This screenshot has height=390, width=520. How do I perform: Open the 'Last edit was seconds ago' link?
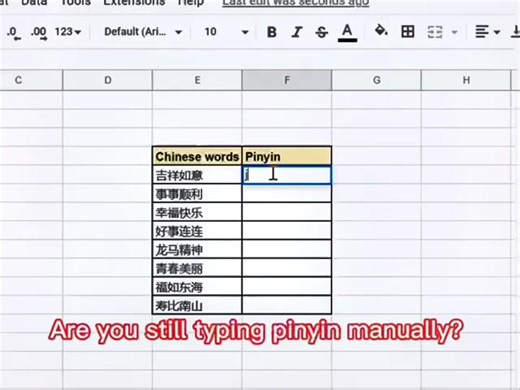coord(296,3)
